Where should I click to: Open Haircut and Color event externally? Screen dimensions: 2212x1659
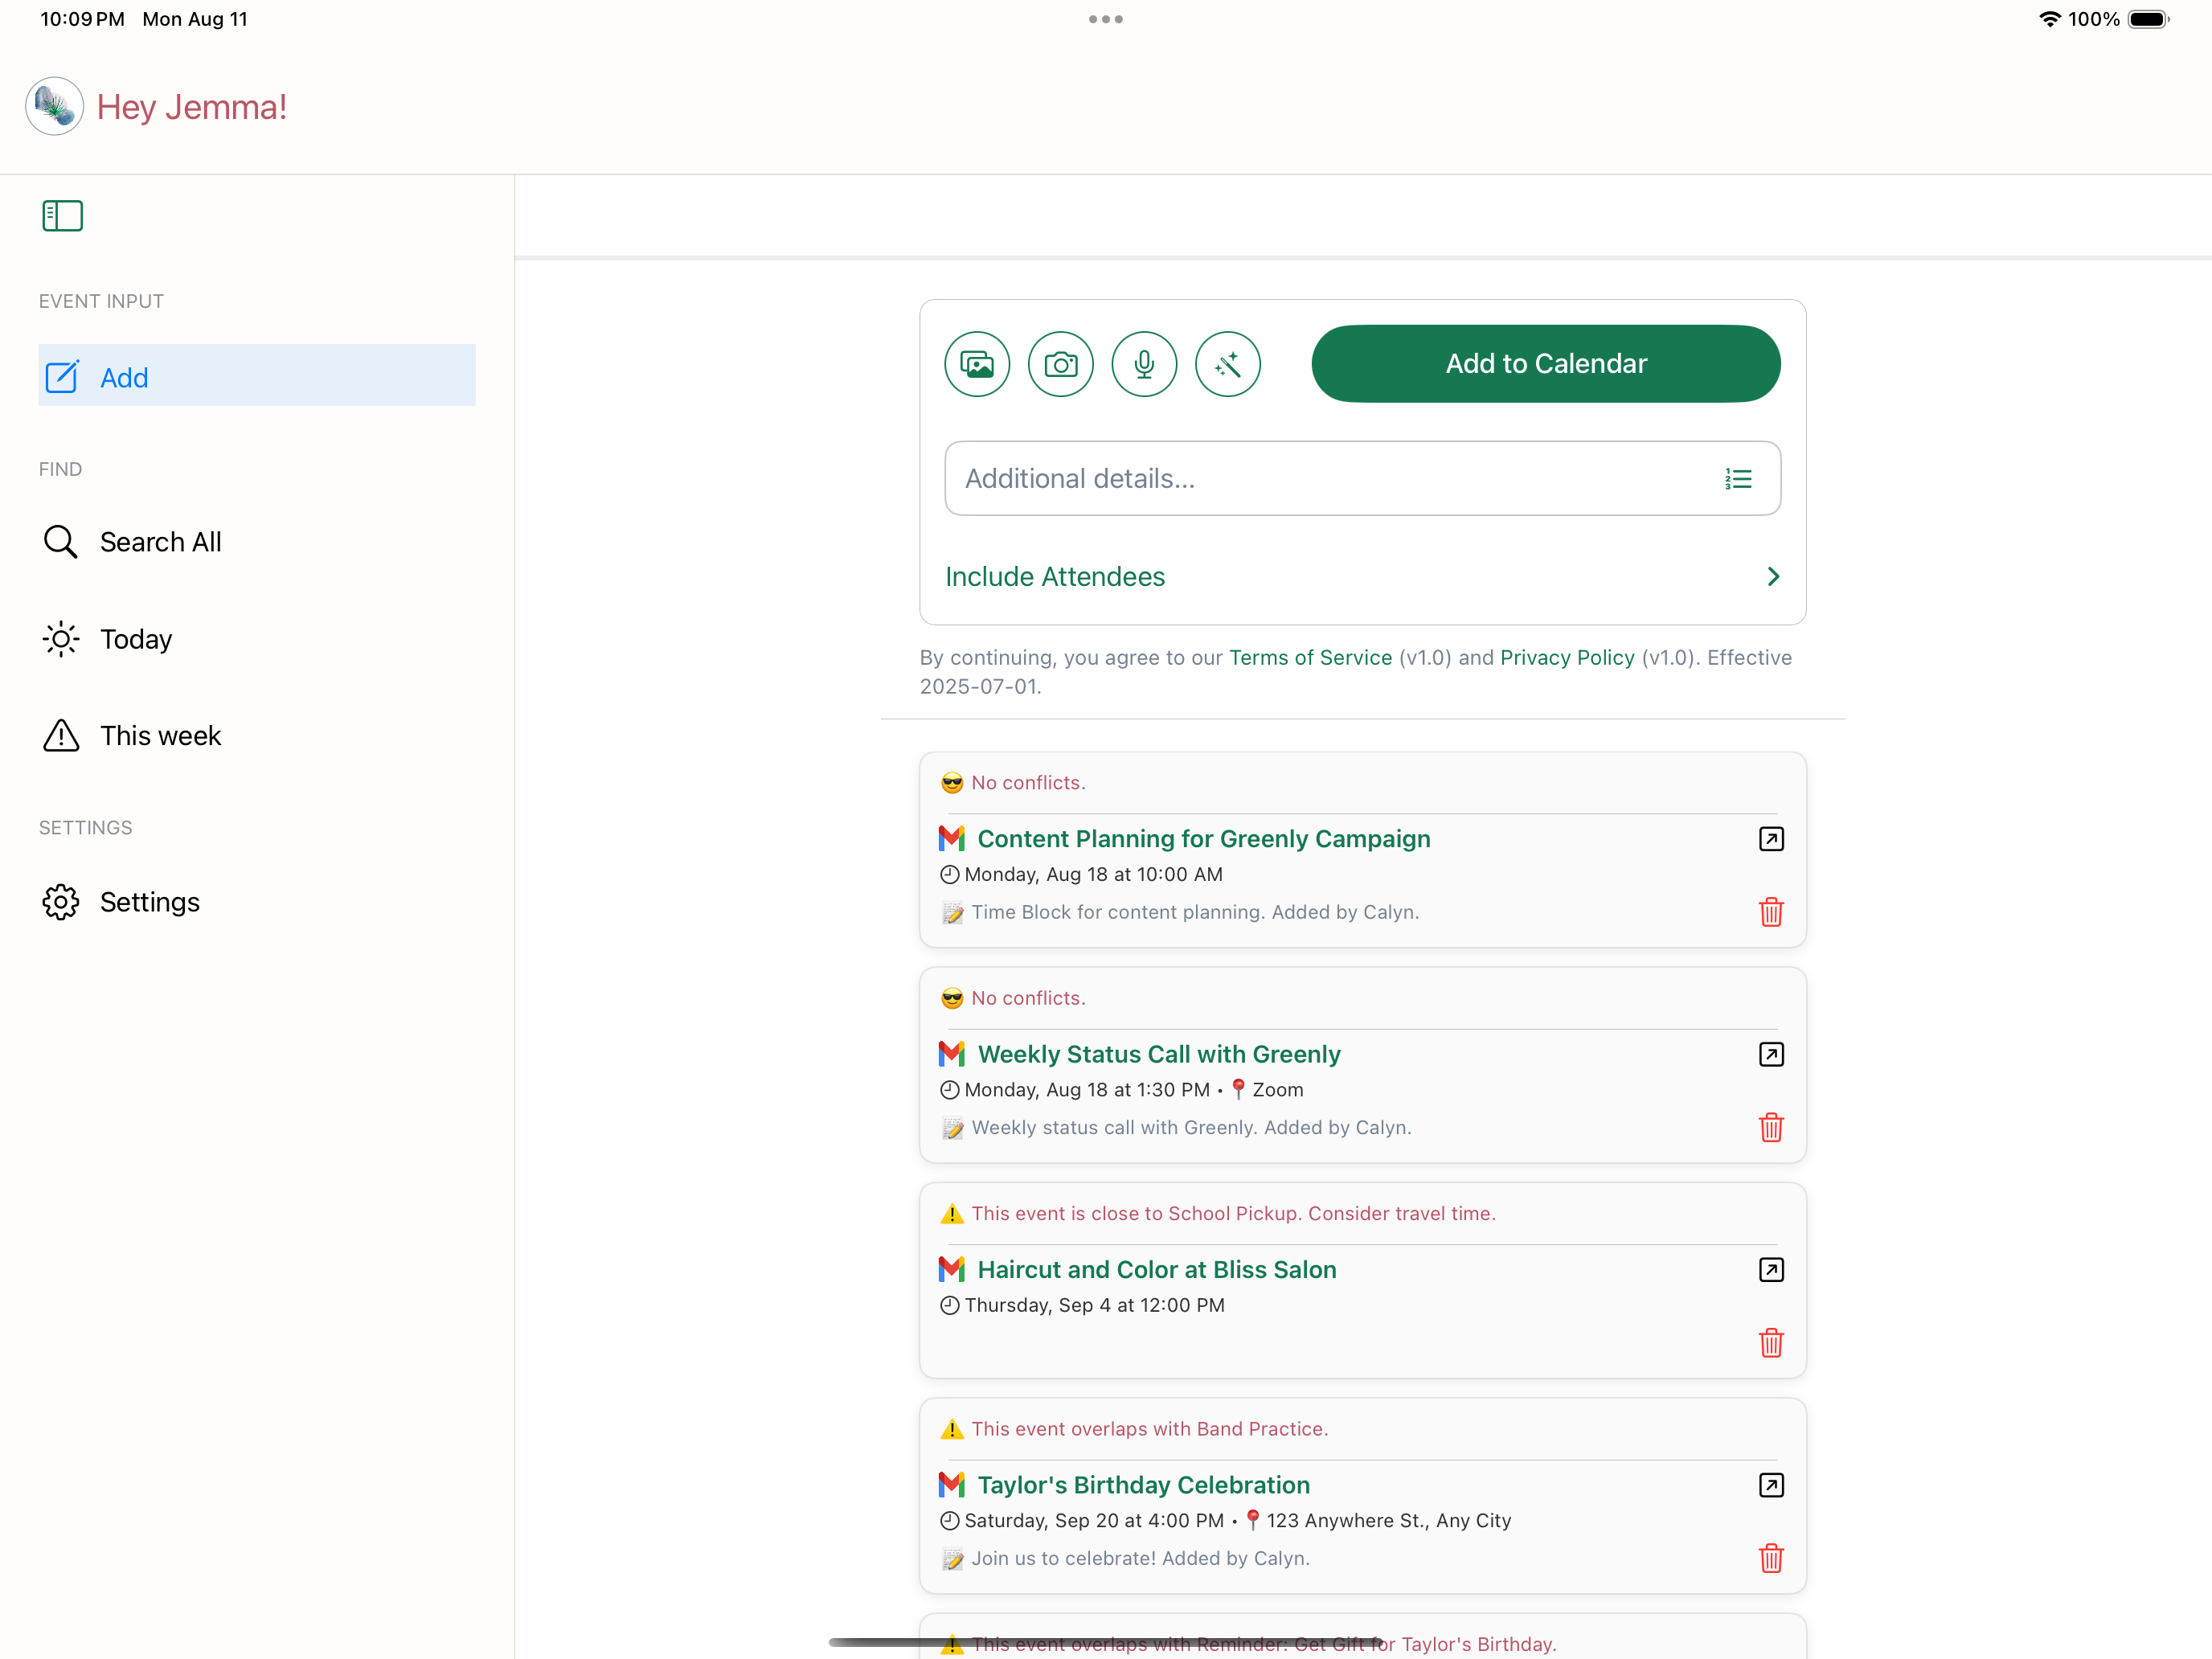(x=1771, y=1270)
